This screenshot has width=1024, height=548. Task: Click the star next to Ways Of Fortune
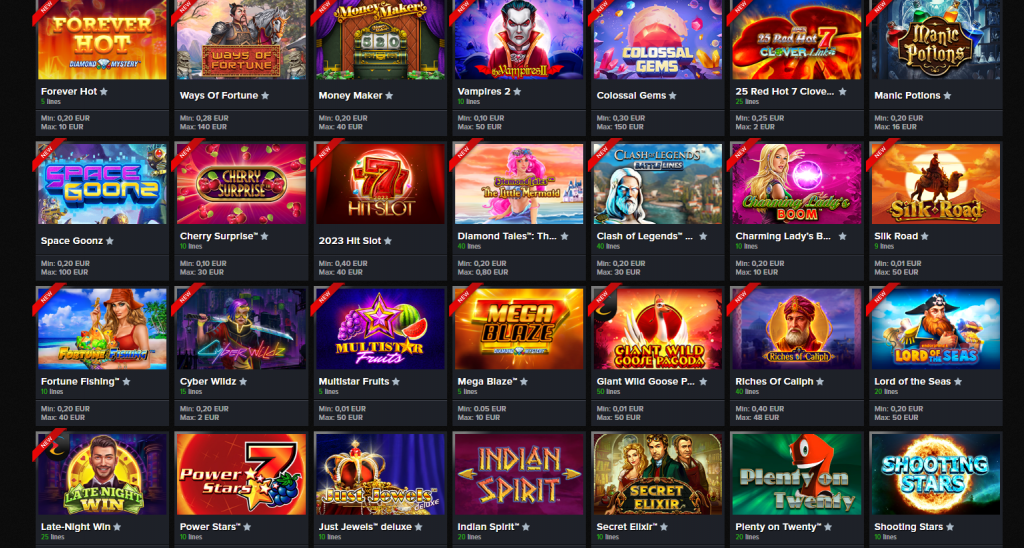click(264, 95)
